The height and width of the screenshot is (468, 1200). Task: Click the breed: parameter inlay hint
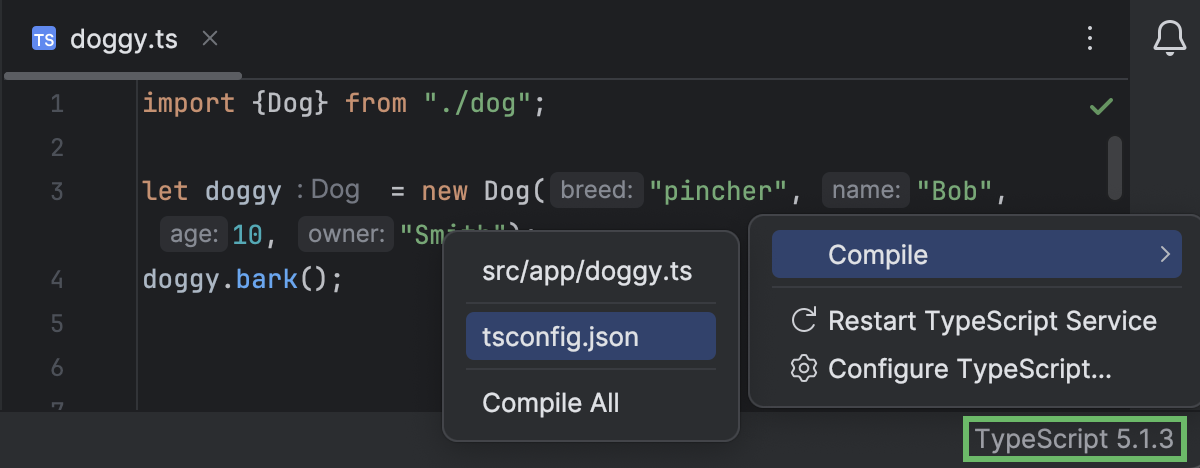596,190
